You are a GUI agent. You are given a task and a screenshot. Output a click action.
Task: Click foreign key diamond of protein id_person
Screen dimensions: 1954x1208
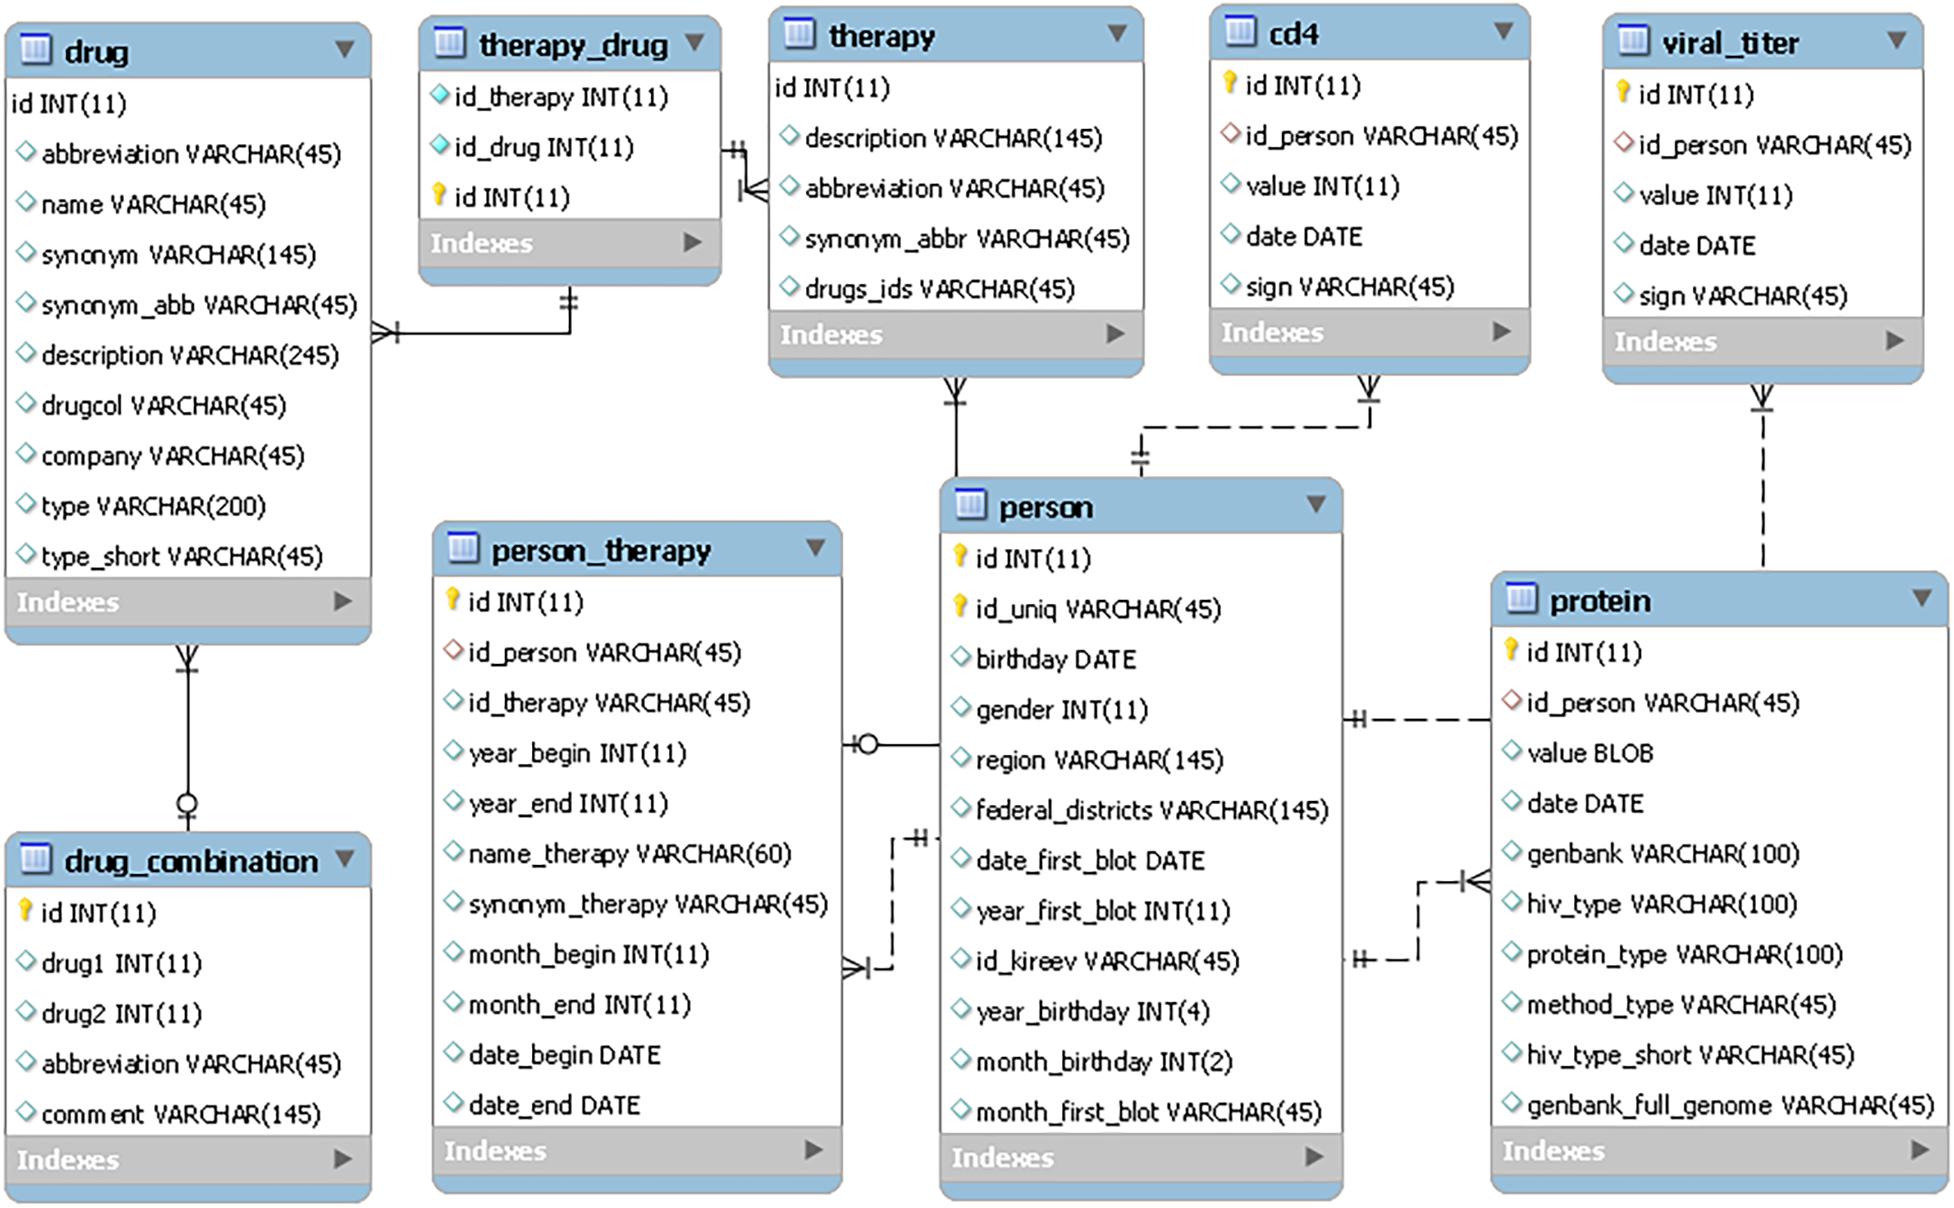[x=1512, y=701]
